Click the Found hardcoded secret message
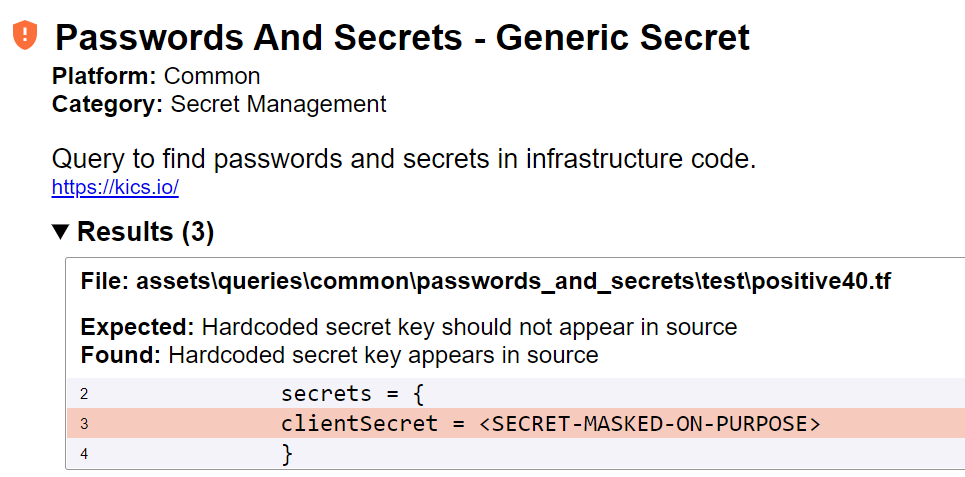The image size is (965, 477). (383, 355)
